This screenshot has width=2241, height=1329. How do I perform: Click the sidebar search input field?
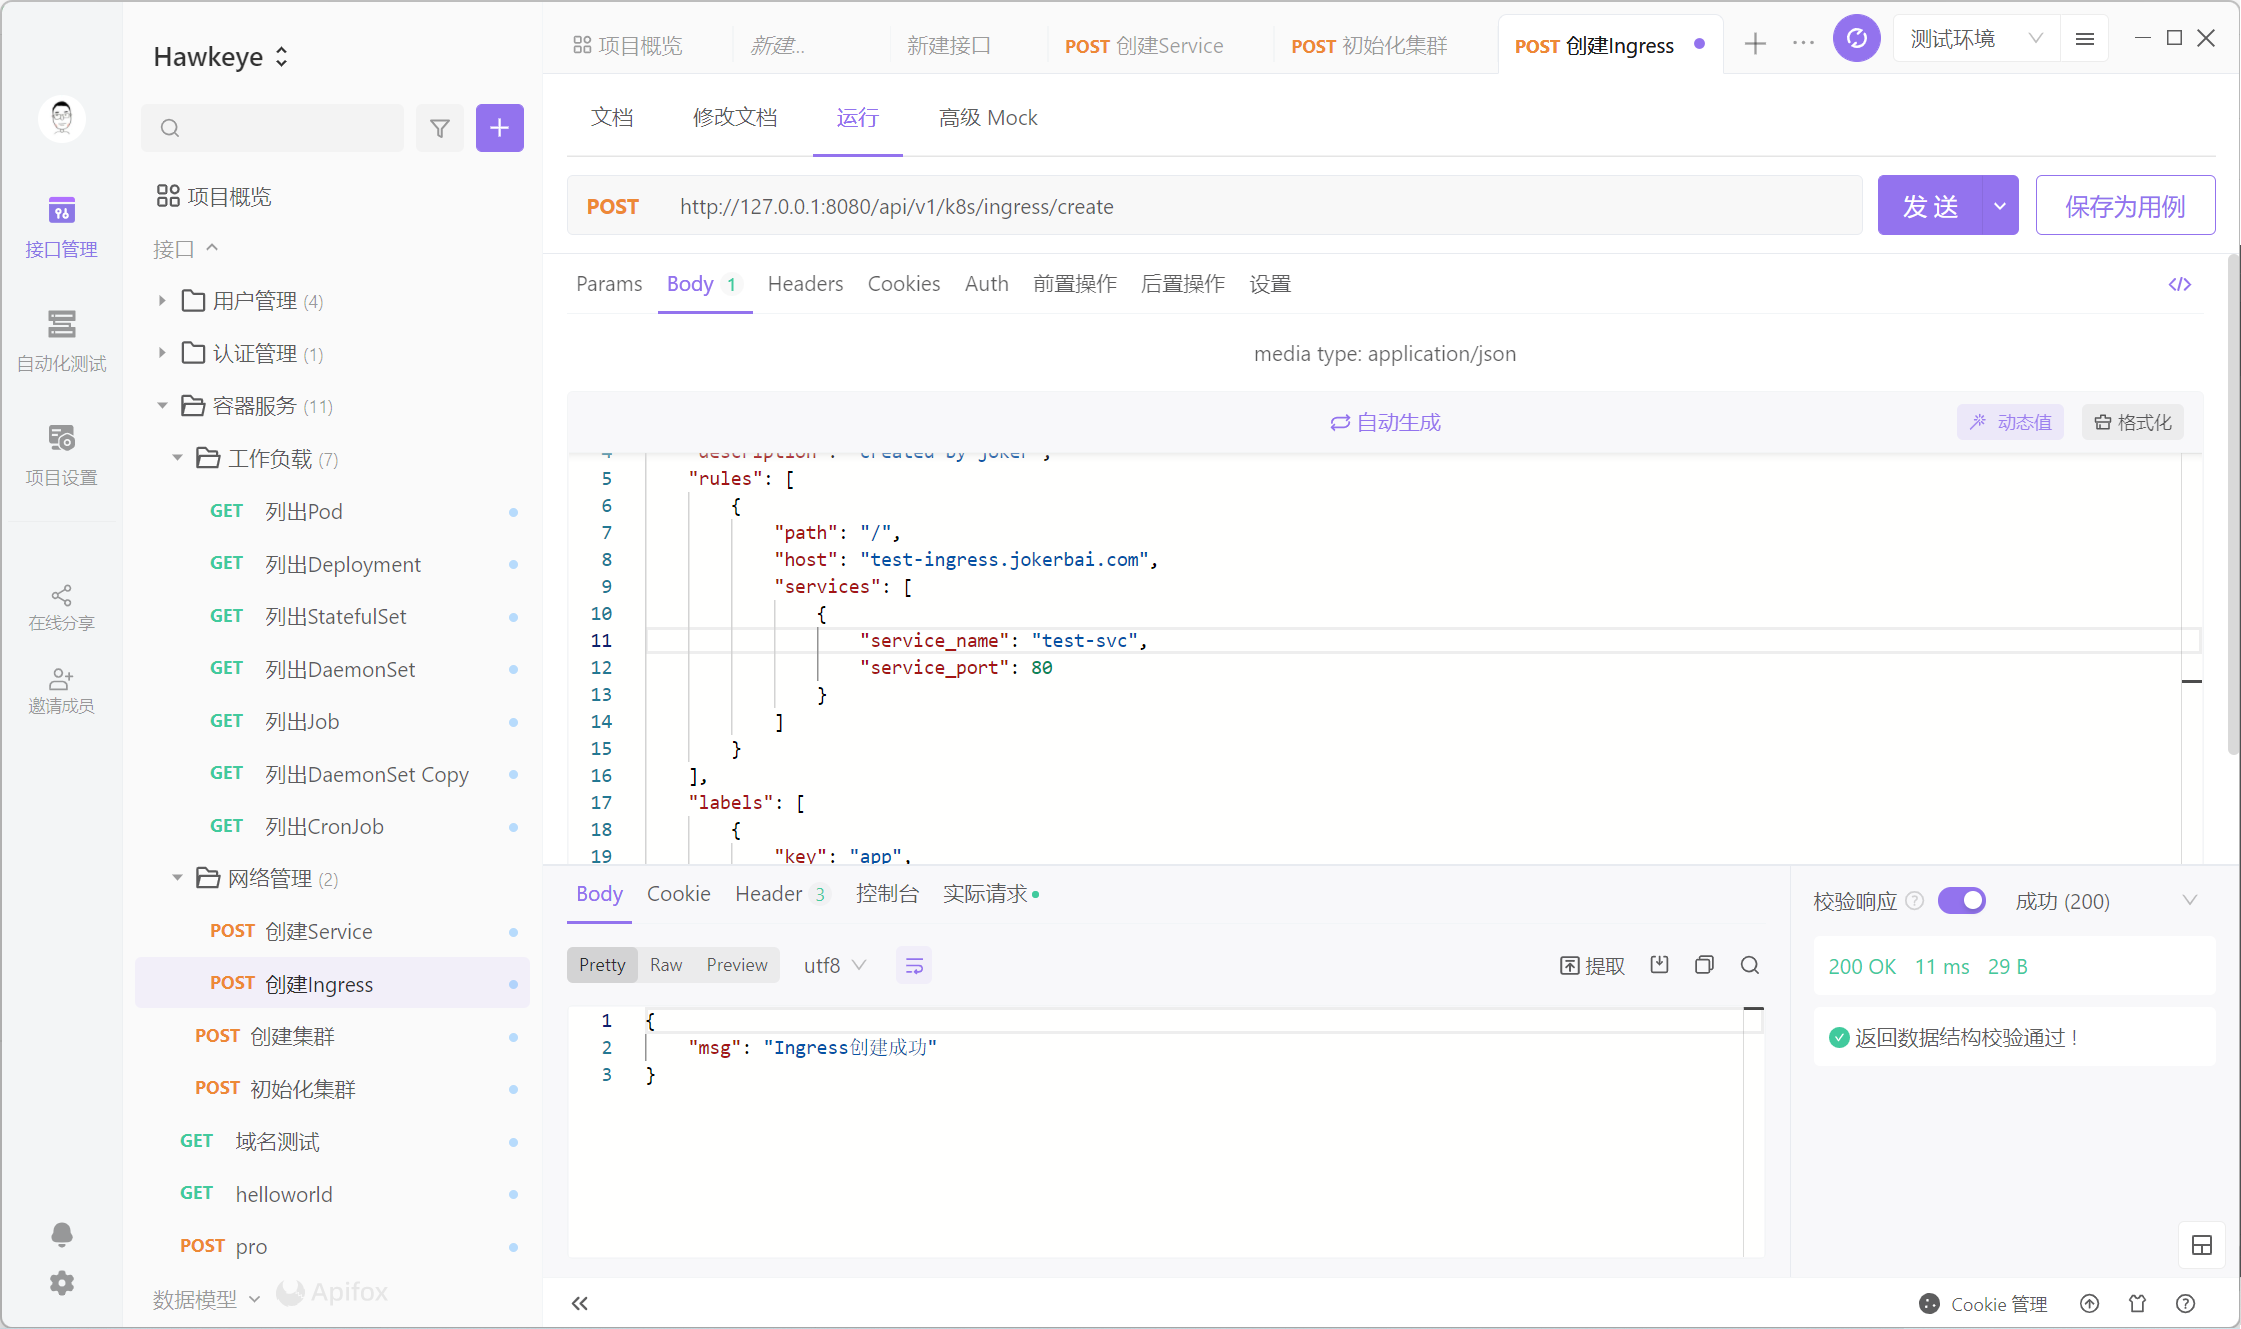pyautogui.click(x=272, y=128)
